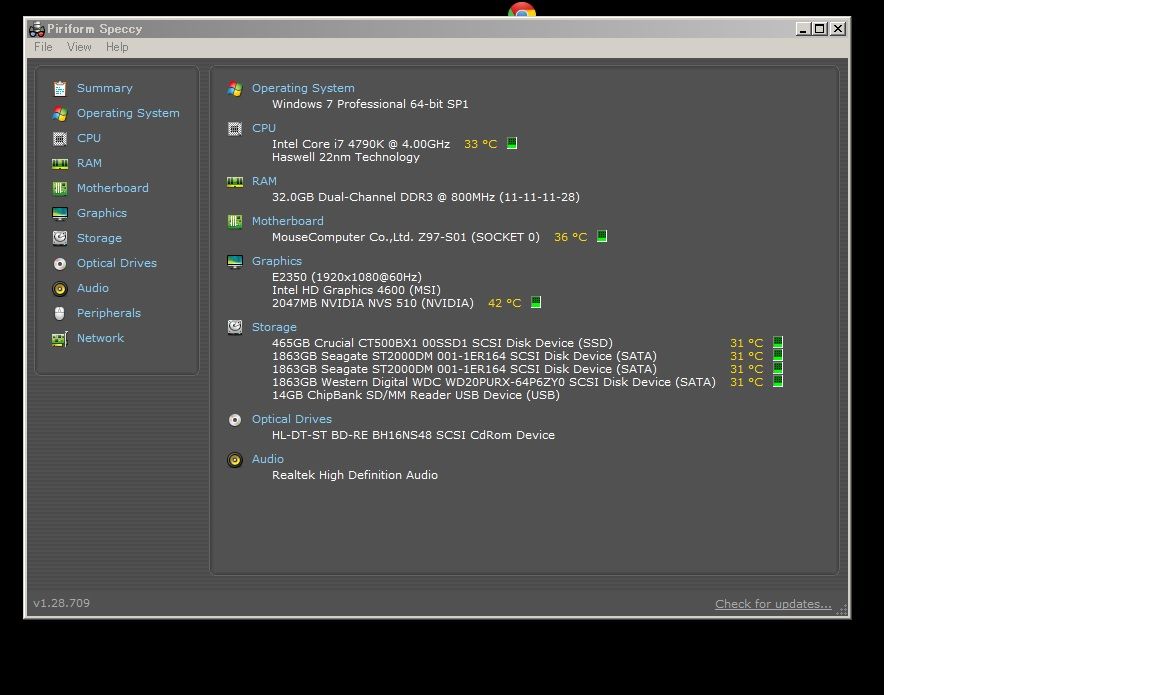Select Summary in the sidebar

click(105, 88)
